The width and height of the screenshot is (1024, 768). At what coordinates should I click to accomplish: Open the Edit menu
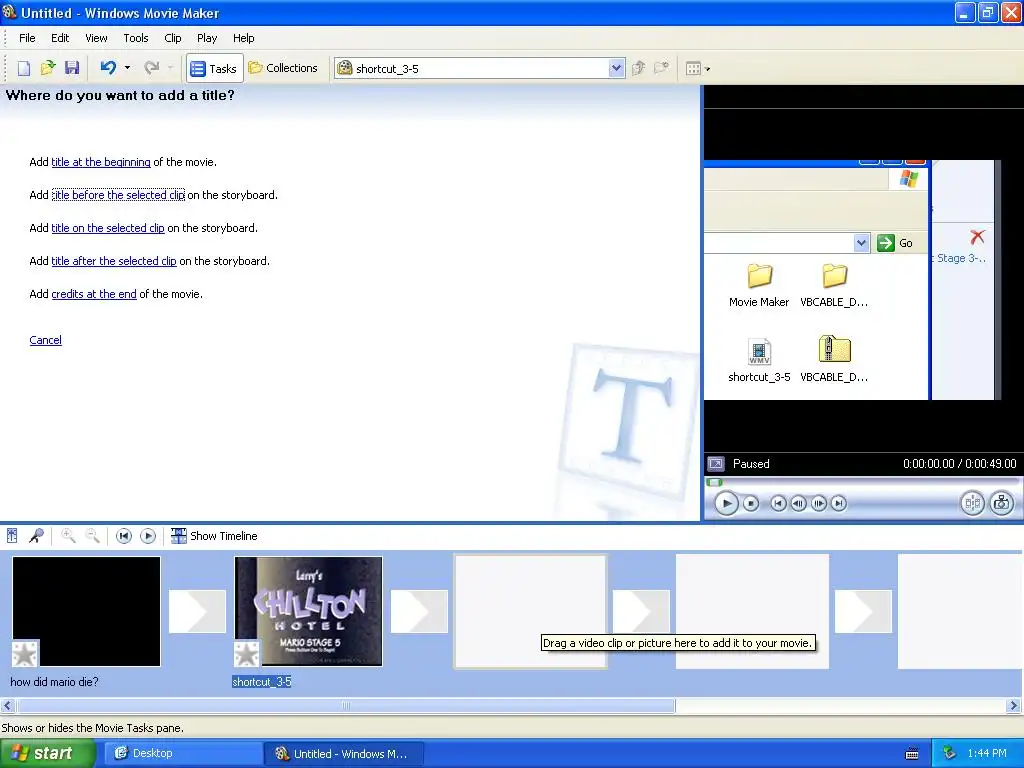click(60, 38)
